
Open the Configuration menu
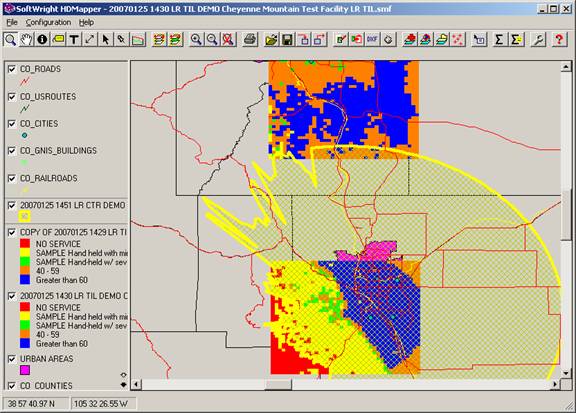click(x=48, y=22)
